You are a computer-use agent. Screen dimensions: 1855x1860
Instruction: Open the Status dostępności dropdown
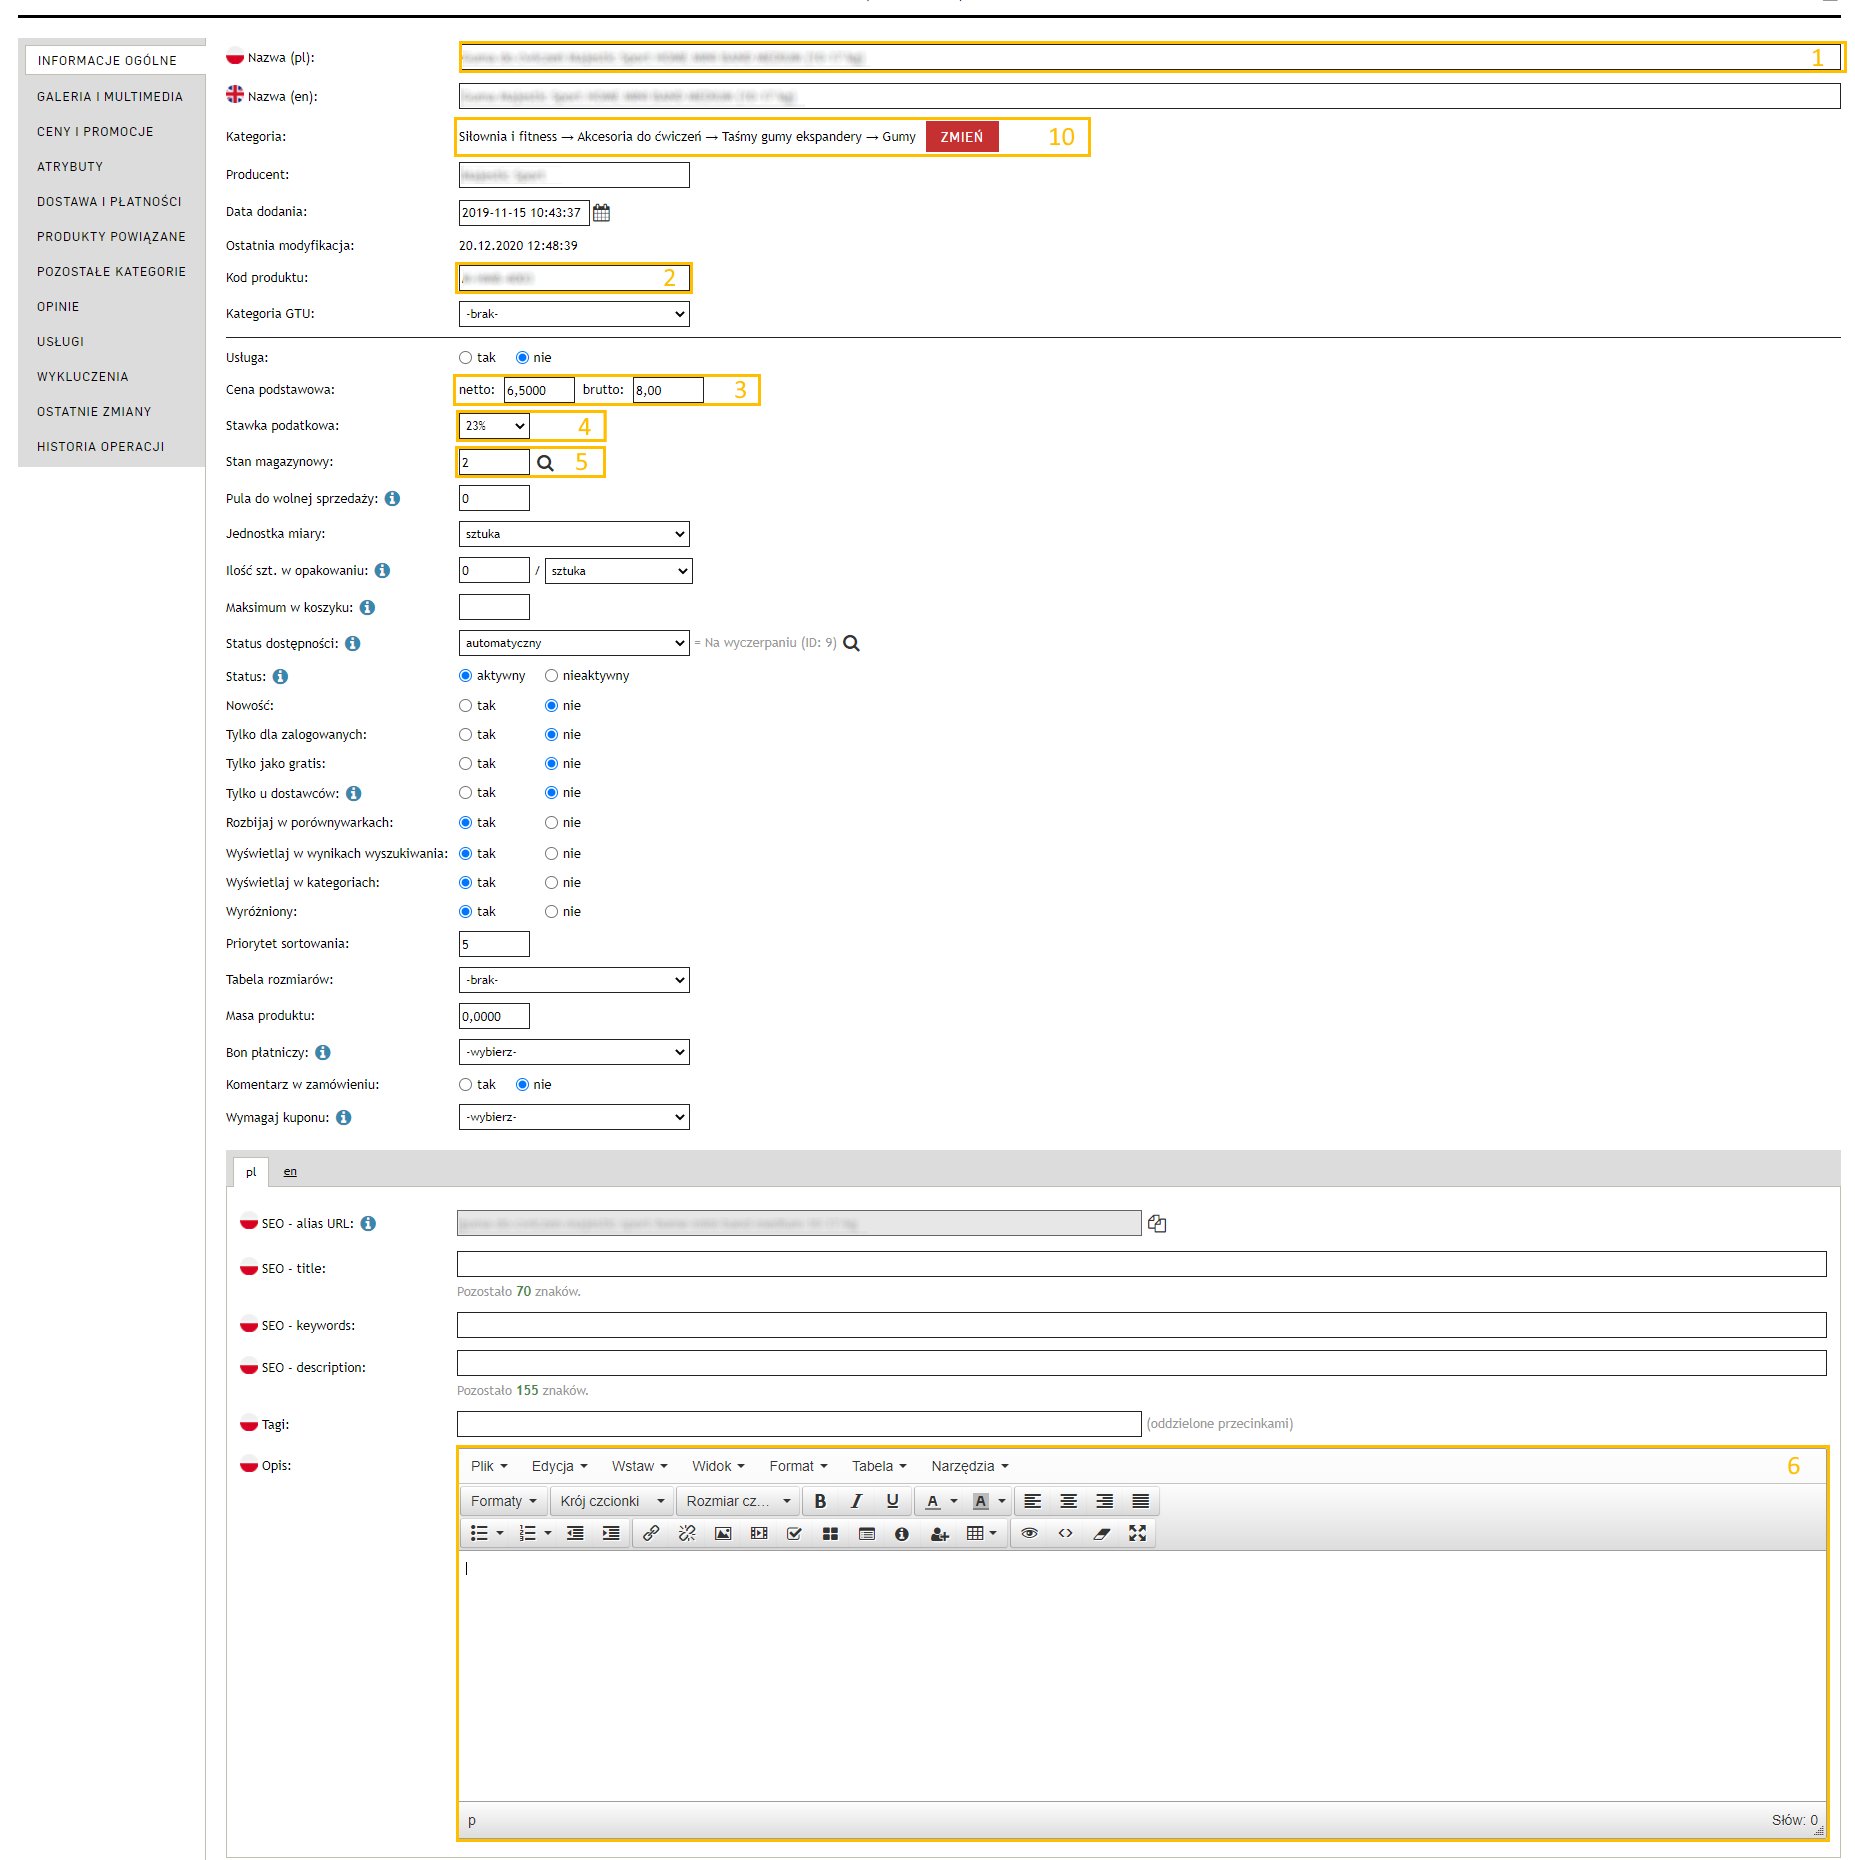click(573, 643)
